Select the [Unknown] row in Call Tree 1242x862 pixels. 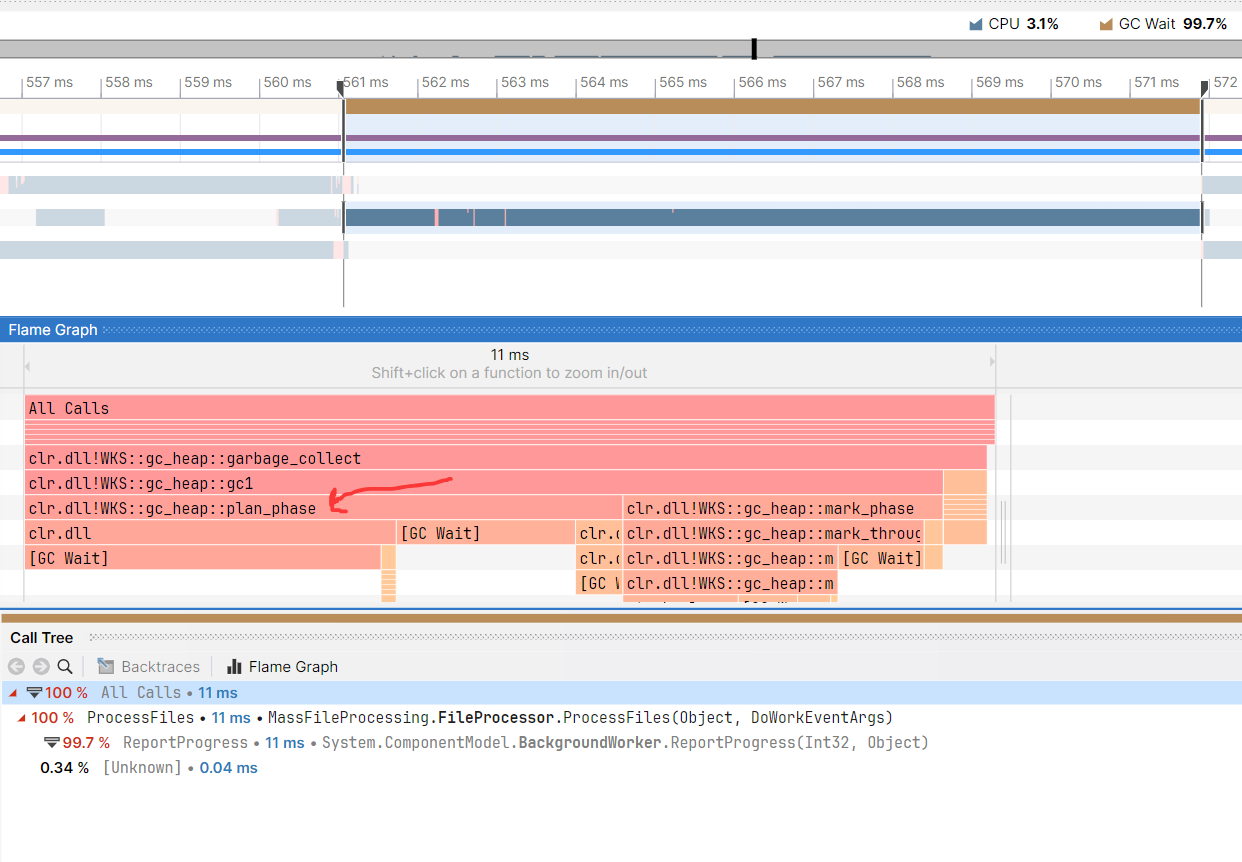[142, 768]
